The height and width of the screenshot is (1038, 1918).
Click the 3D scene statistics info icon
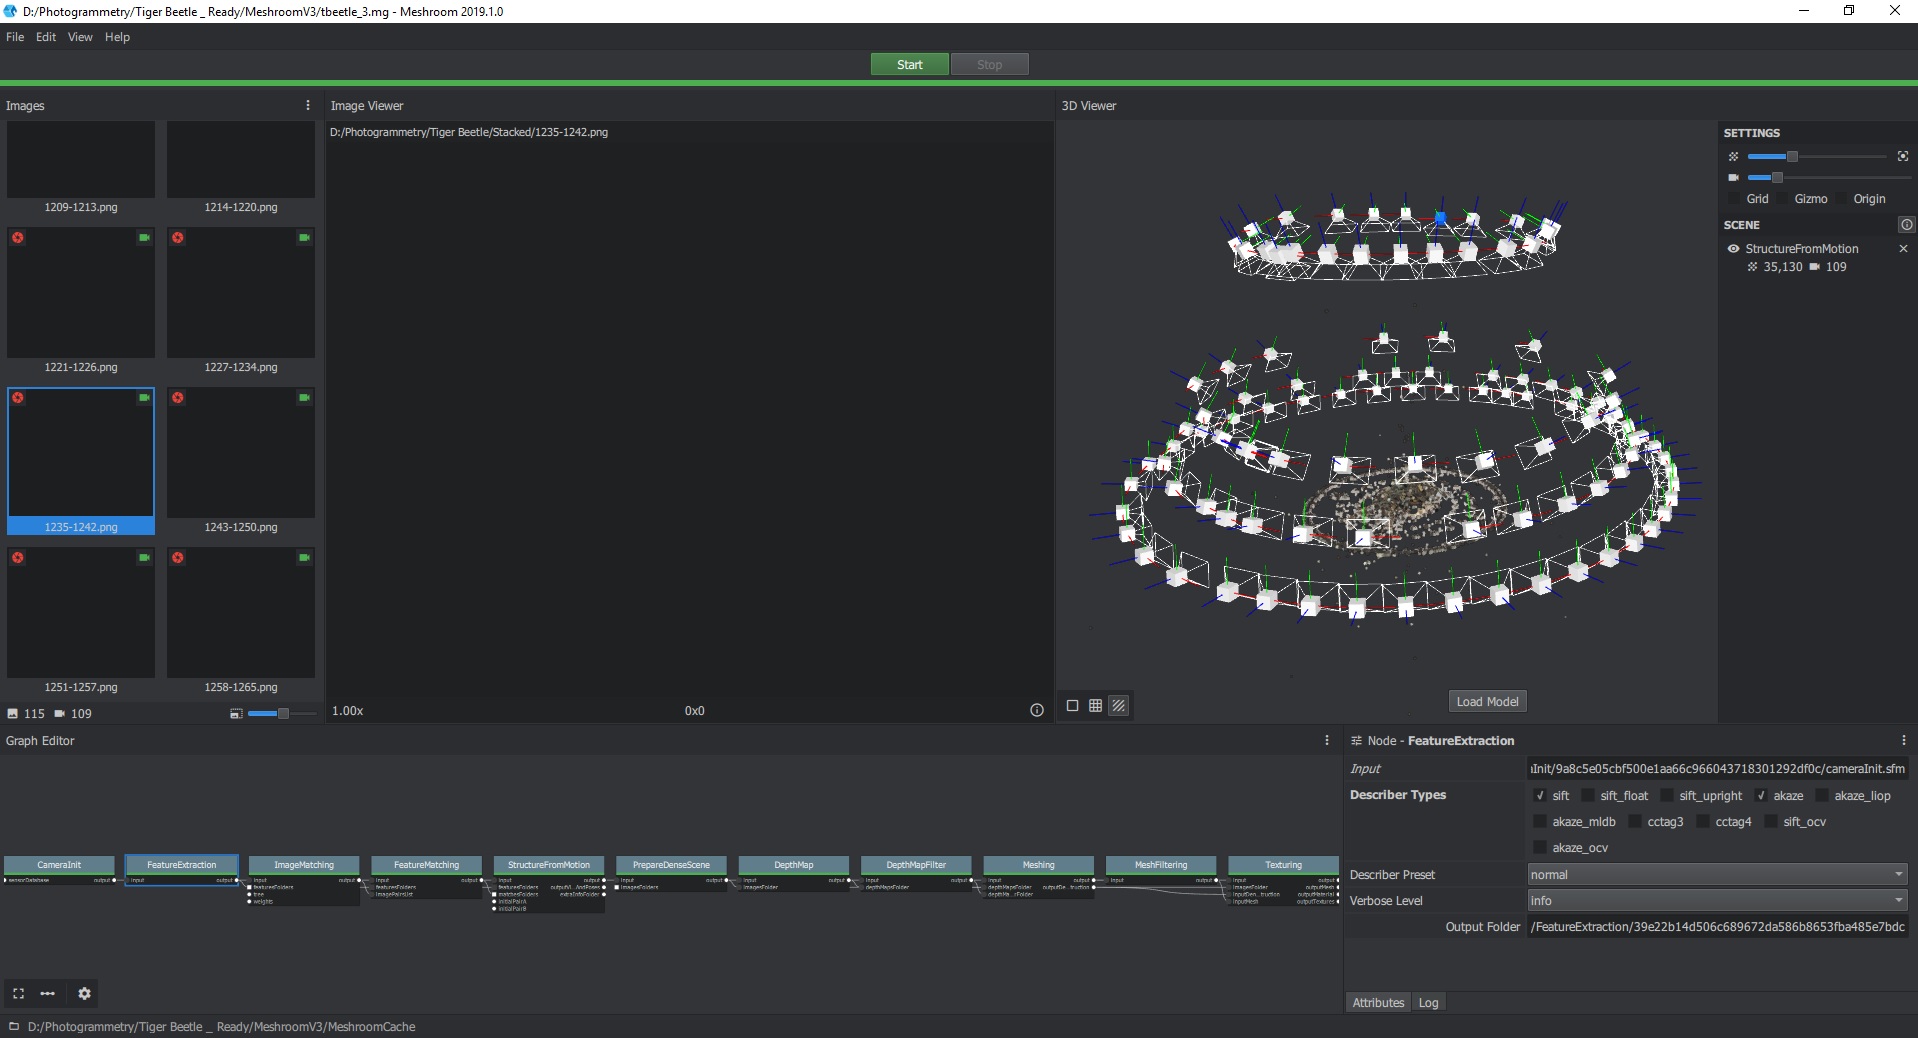click(x=1906, y=225)
